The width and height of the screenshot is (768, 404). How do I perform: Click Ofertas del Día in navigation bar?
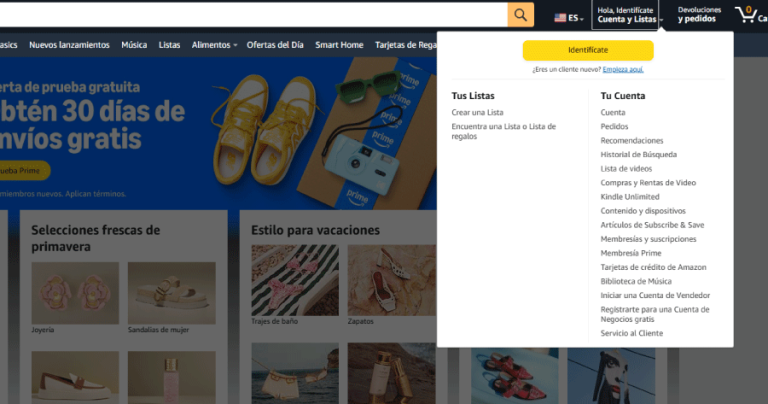275,45
